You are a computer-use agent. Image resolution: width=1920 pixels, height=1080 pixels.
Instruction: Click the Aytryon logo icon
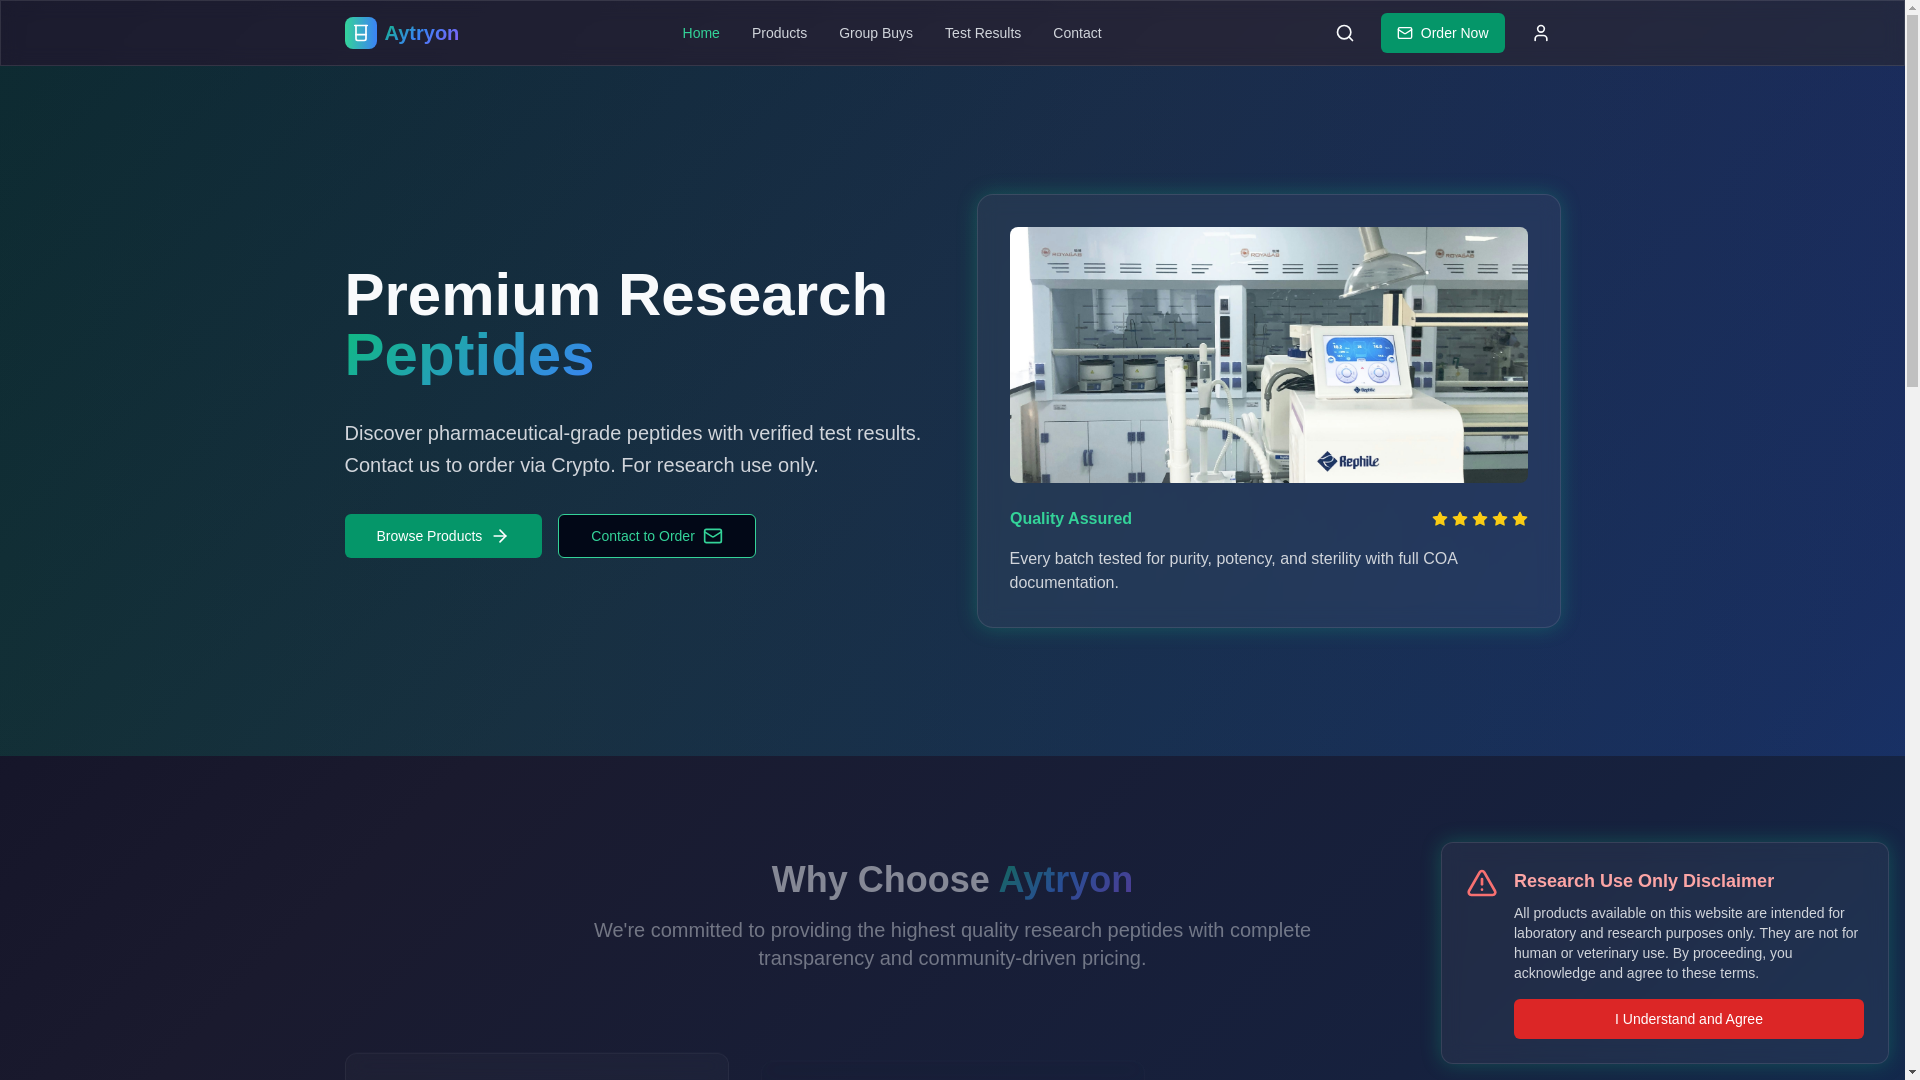point(360,33)
